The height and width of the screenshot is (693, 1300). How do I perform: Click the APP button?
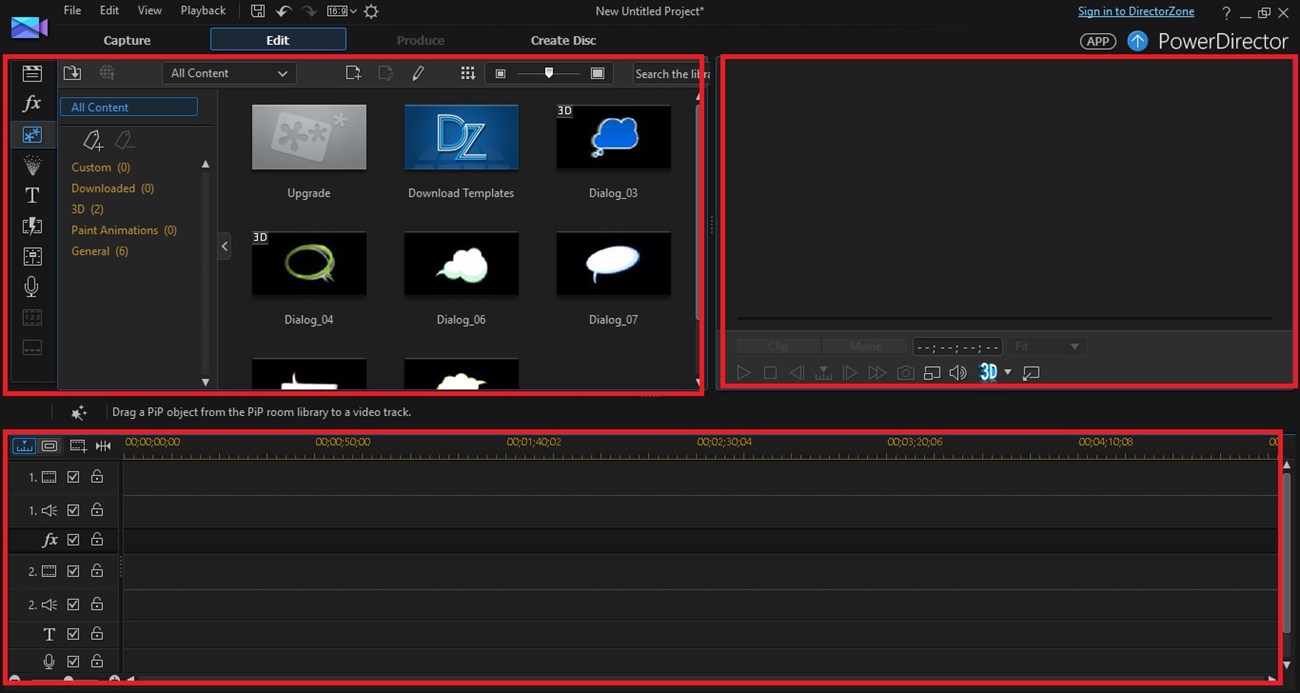pyautogui.click(x=1098, y=41)
